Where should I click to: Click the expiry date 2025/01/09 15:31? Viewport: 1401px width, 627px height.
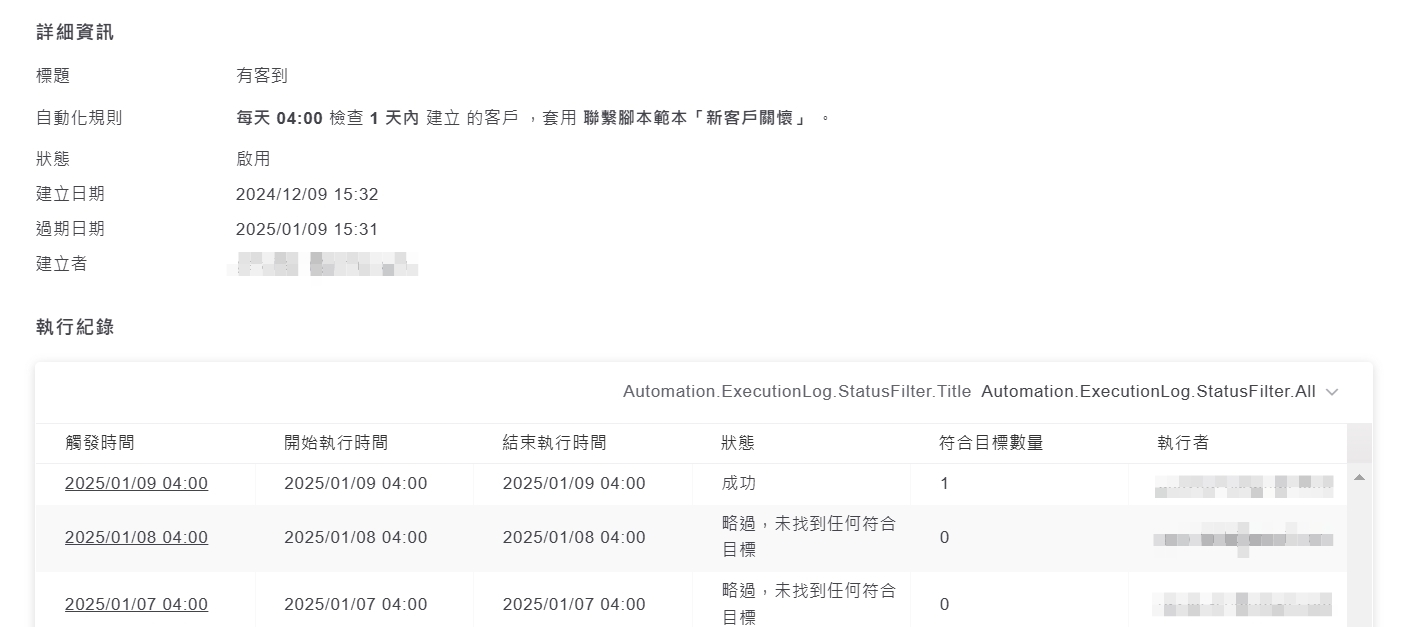coord(307,229)
